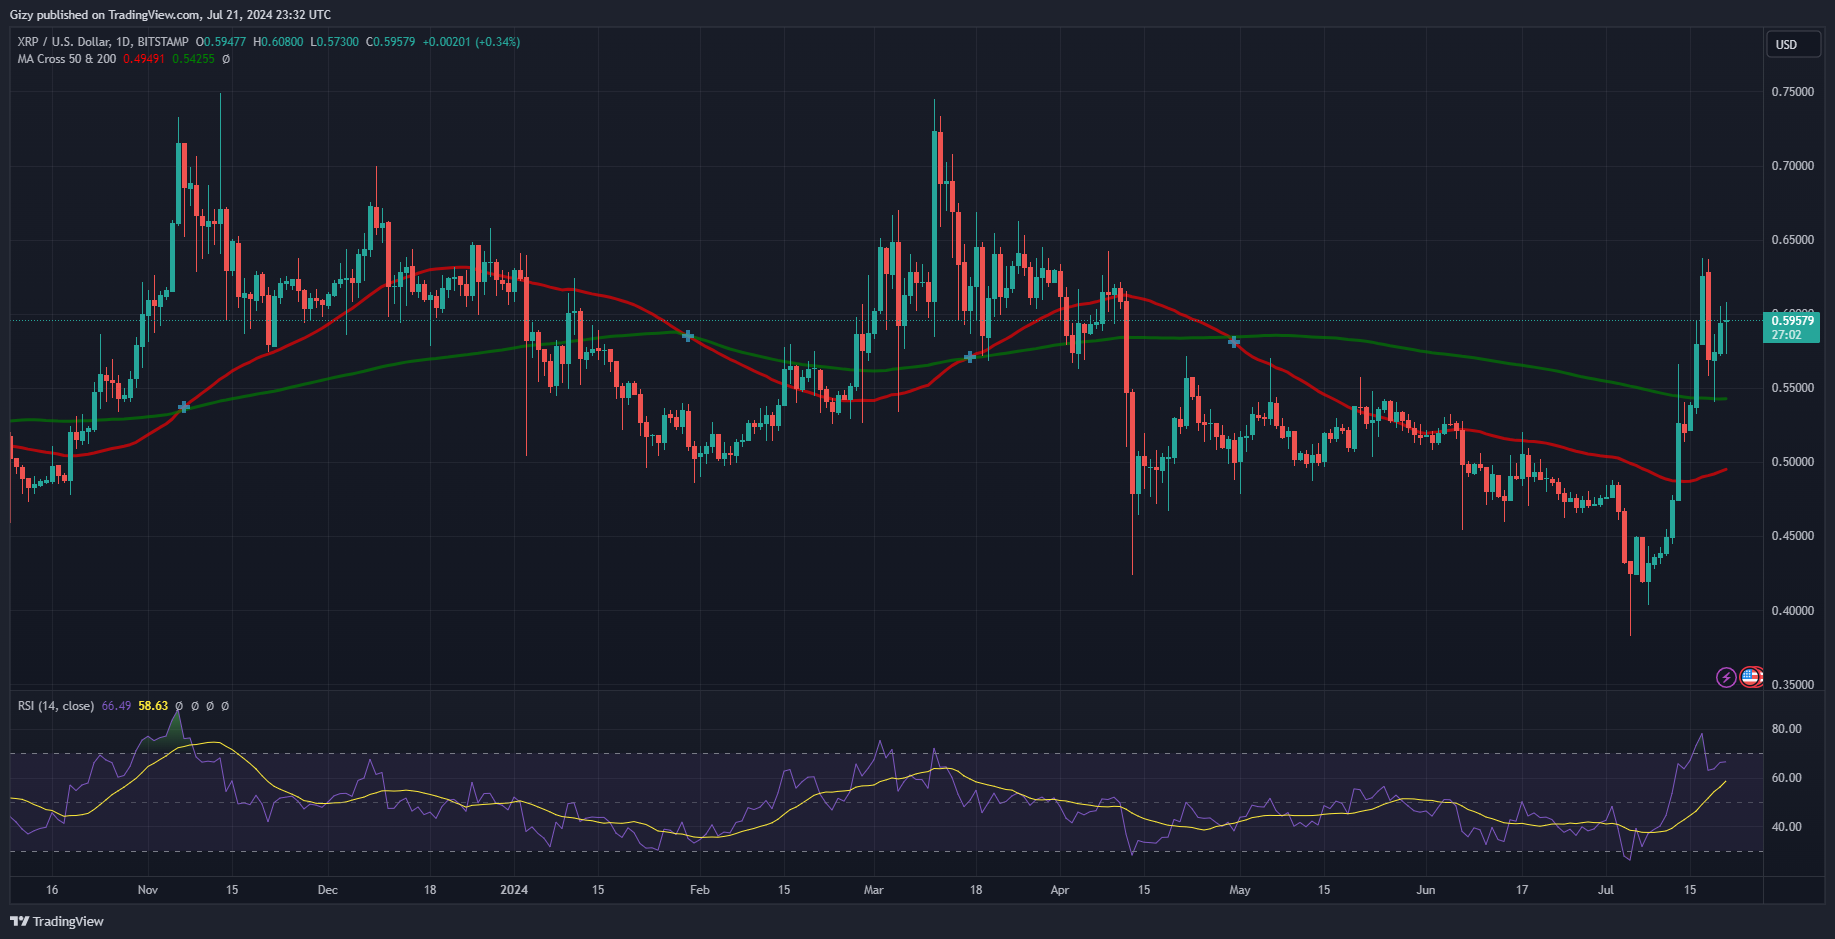Click the change value +0.00201 (+0.34%)
The width and height of the screenshot is (1835, 939).
pos(471,42)
